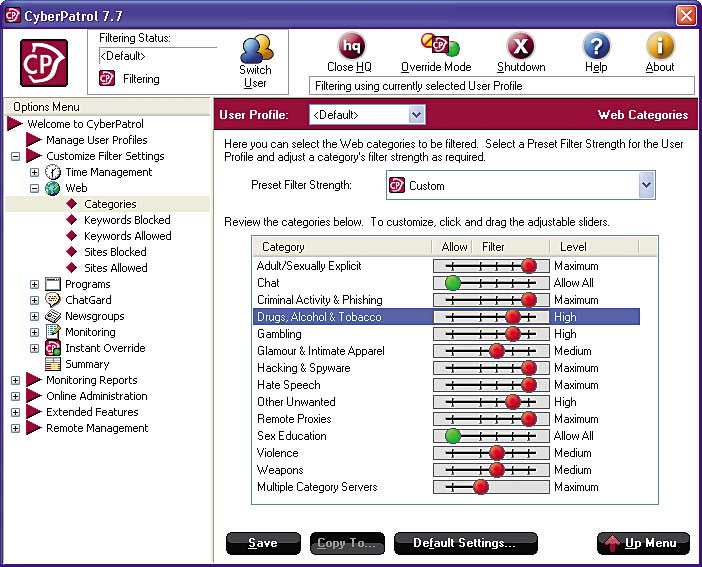Screen dimensions: 702x567
Task: Click arrow icon beside Manage User Profiles
Action: [x=34, y=140]
